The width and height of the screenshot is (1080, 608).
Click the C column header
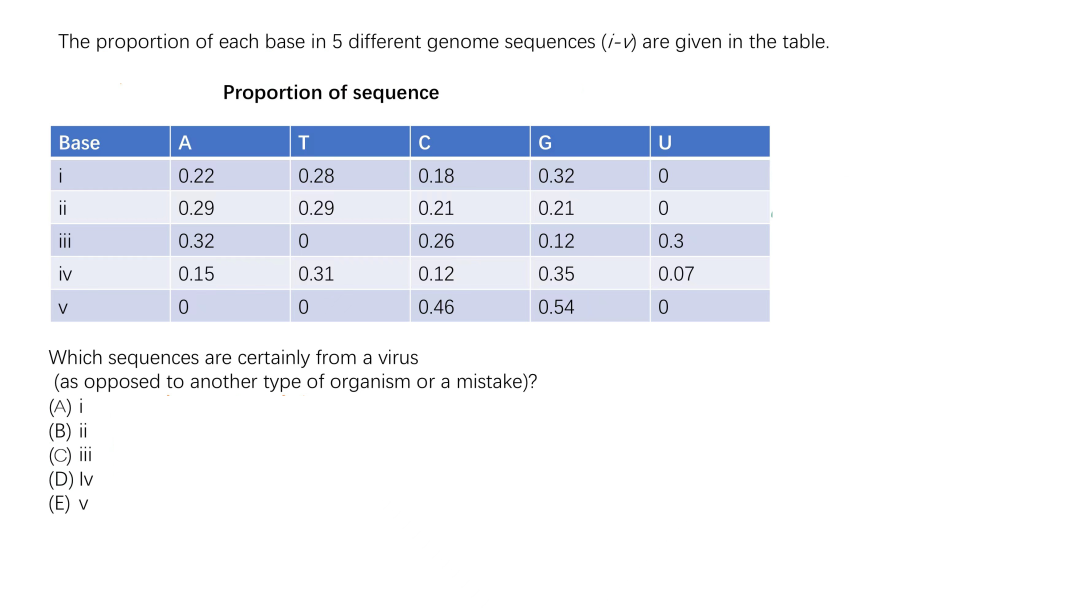(470, 142)
